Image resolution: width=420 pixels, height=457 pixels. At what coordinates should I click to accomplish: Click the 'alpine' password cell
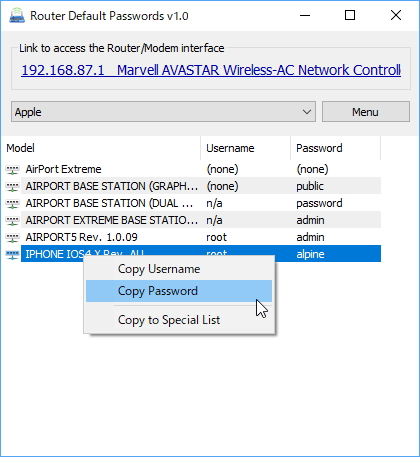pos(310,254)
